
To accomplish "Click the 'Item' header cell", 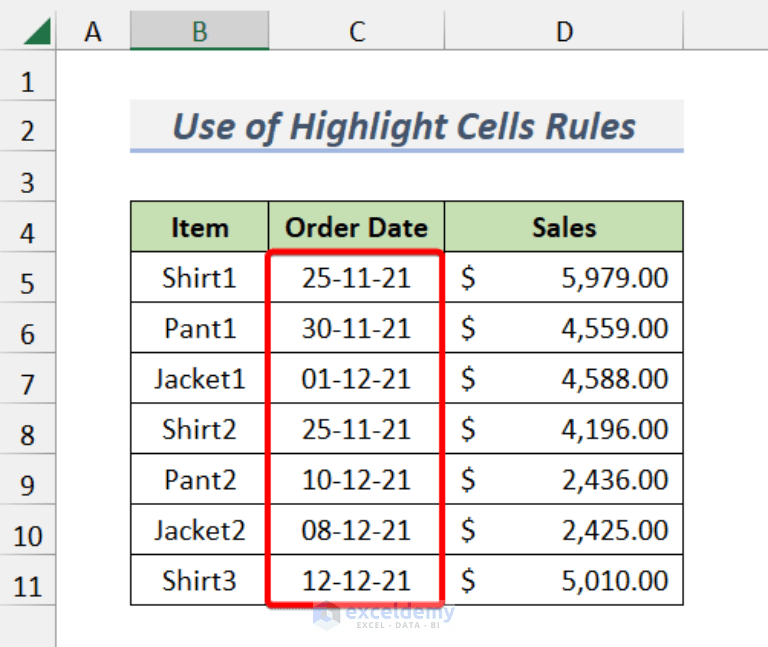I will [x=199, y=227].
